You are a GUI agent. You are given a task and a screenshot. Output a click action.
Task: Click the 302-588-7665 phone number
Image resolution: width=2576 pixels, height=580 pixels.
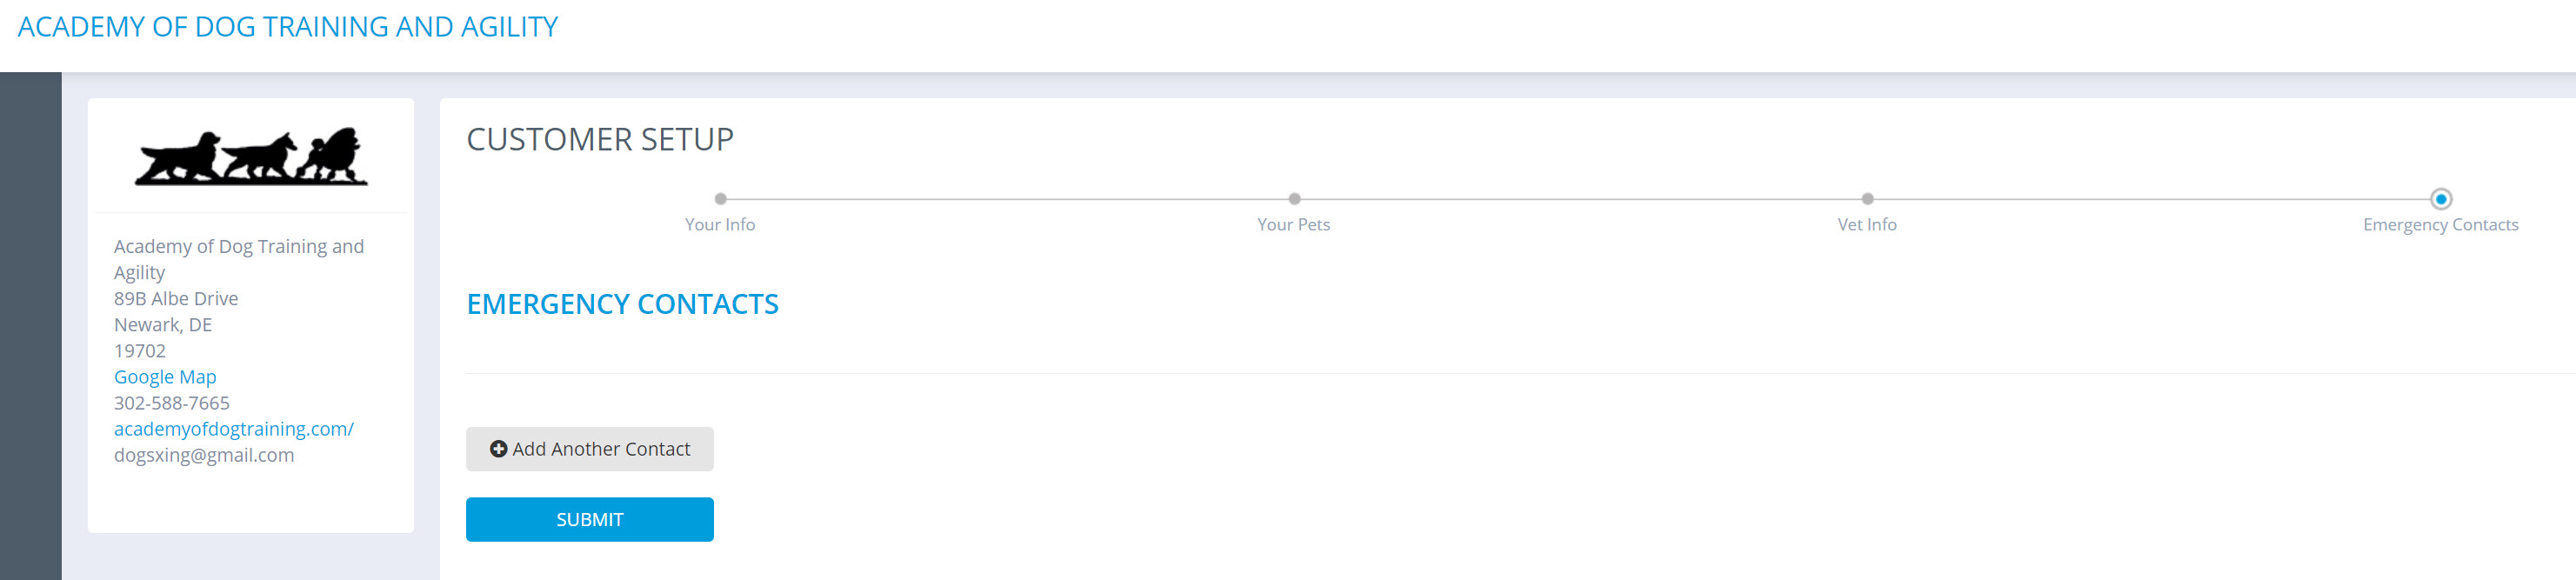172,403
